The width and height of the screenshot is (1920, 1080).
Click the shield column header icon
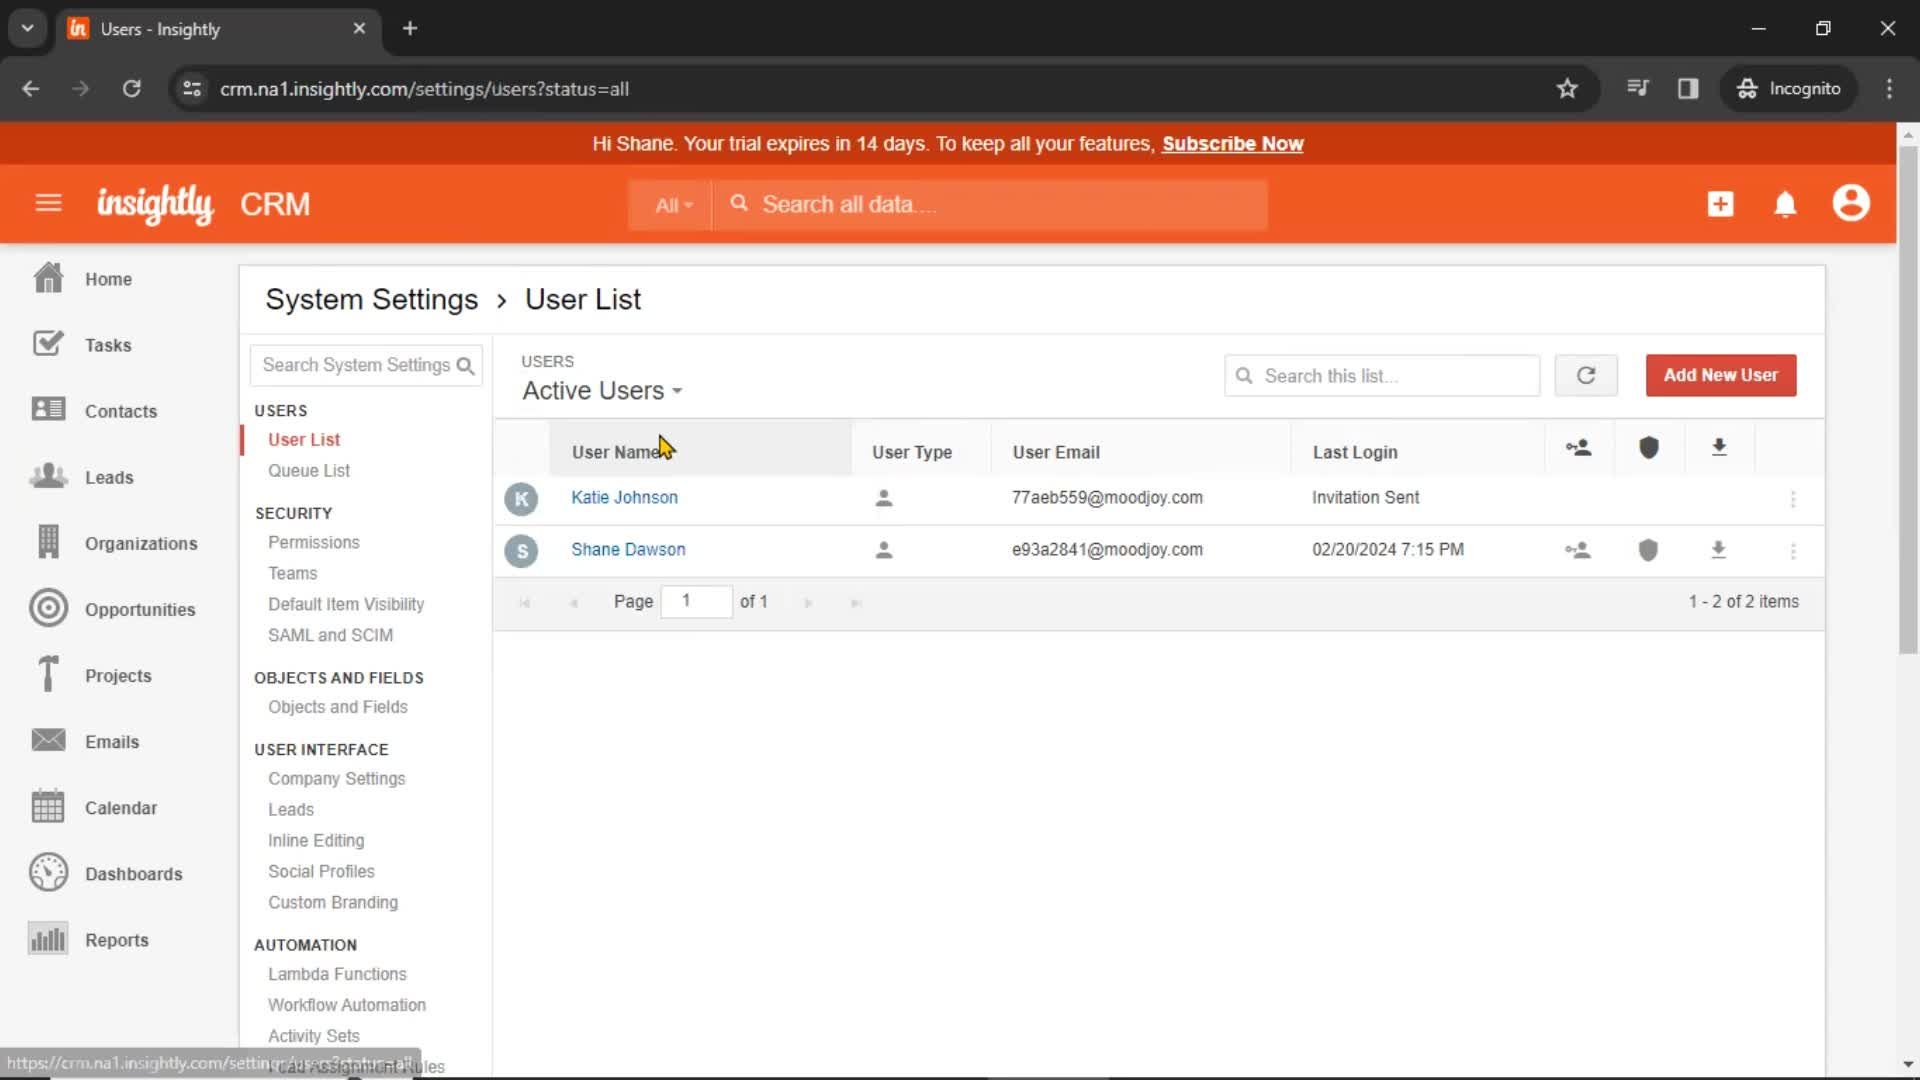click(1649, 448)
